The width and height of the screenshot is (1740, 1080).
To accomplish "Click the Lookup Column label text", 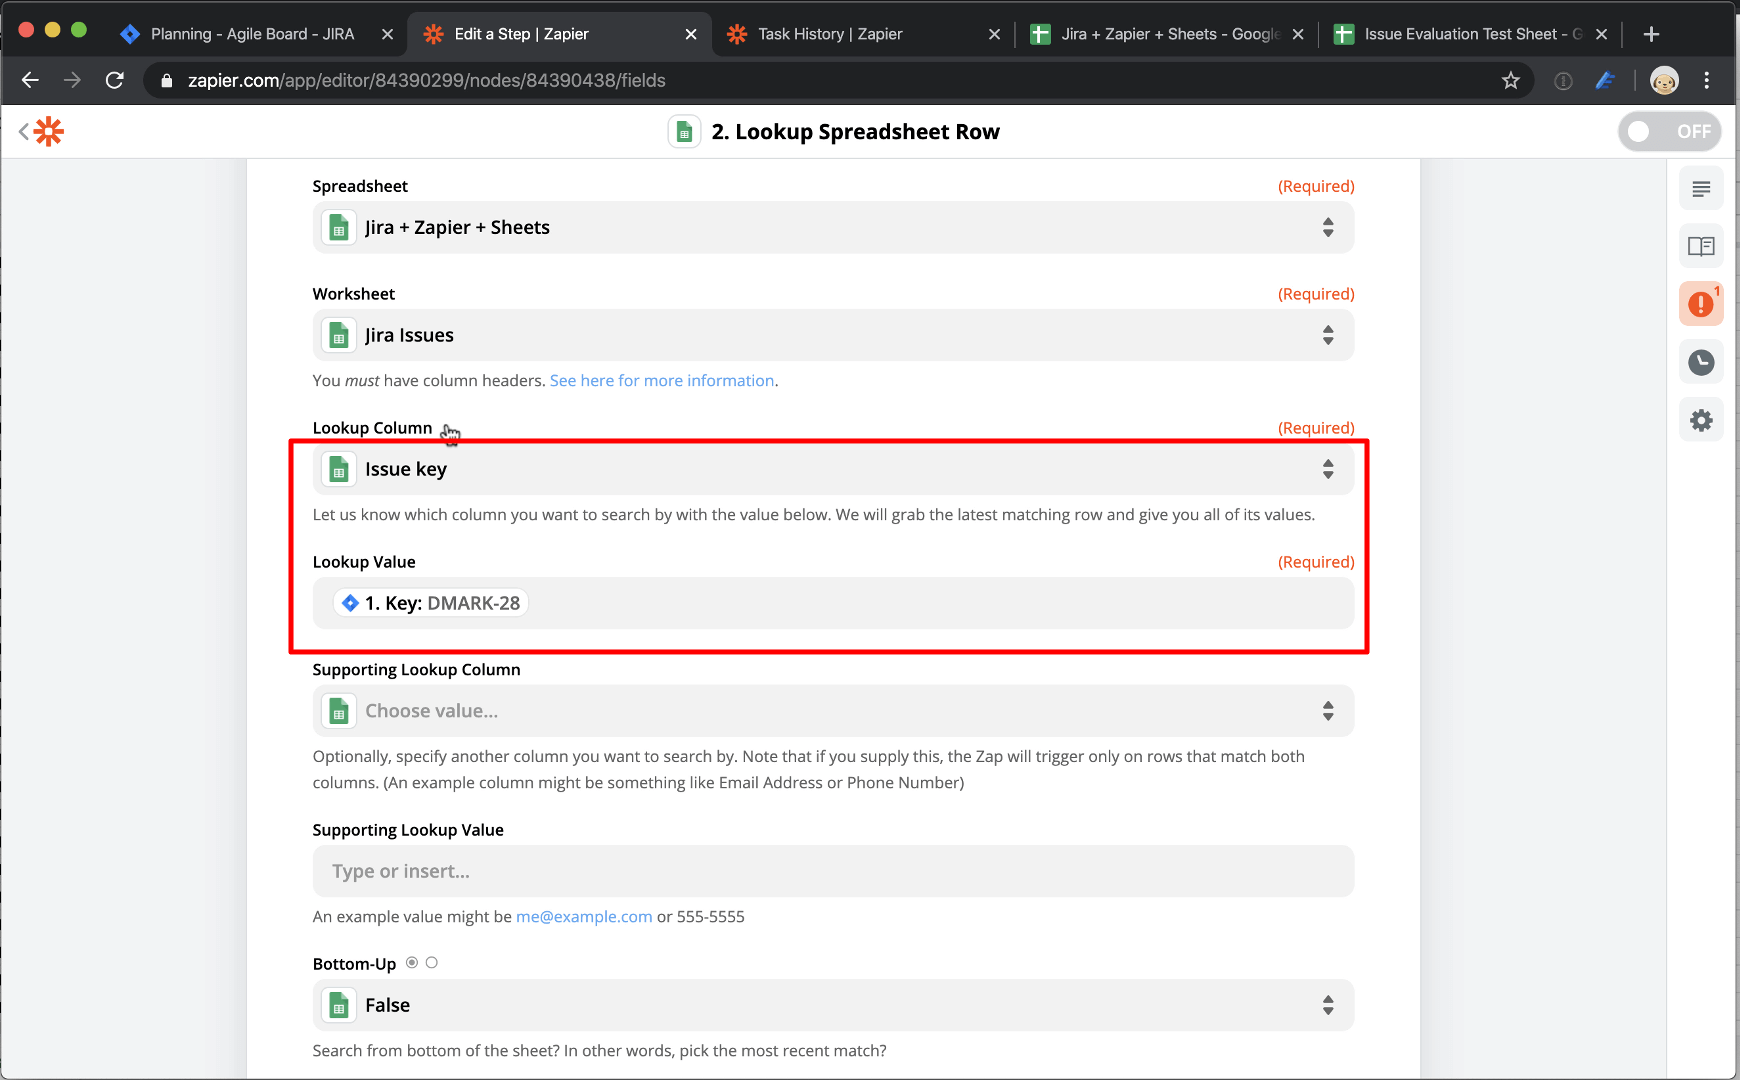I will [372, 428].
